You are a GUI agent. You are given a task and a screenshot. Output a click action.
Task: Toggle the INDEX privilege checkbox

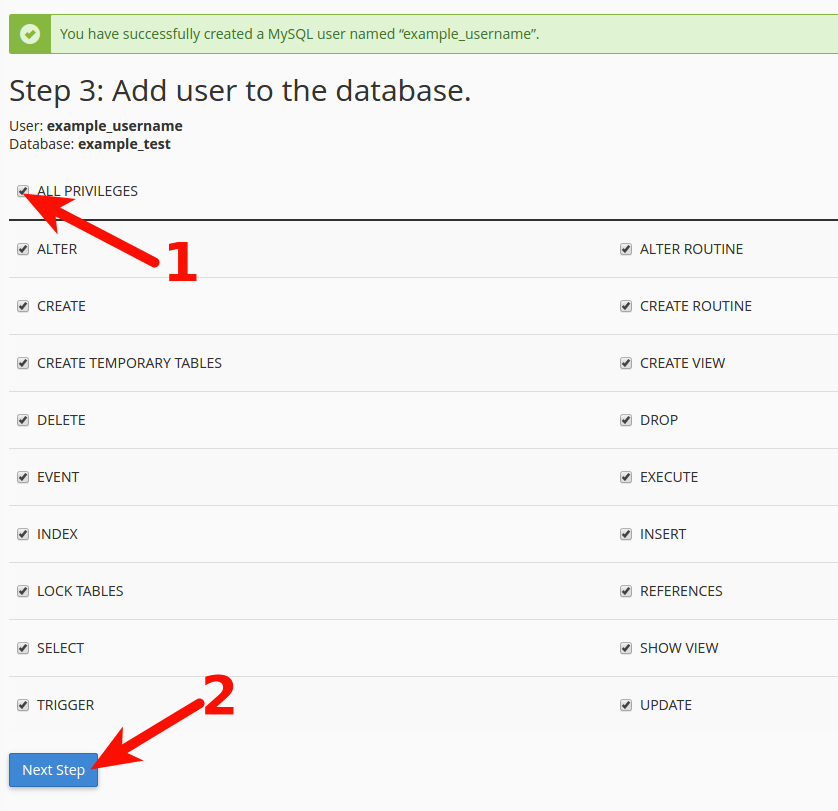click(x=23, y=534)
